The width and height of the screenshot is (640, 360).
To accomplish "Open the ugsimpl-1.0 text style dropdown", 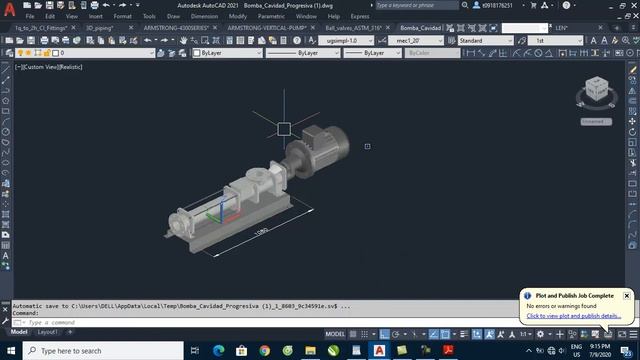I will pyautogui.click(x=345, y=40).
